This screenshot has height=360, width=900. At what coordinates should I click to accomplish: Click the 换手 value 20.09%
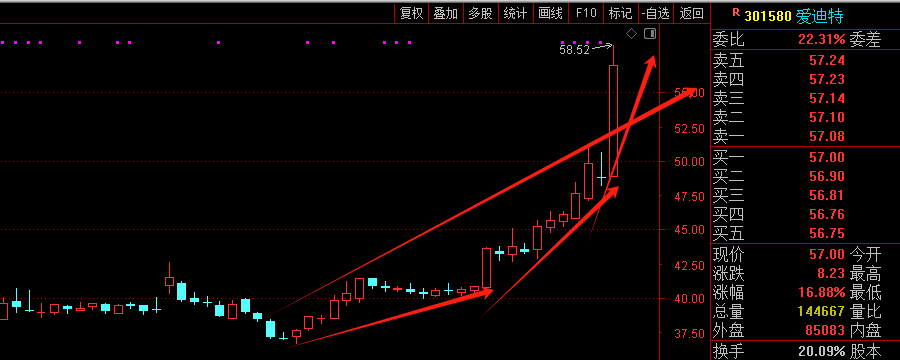click(x=821, y=351)
